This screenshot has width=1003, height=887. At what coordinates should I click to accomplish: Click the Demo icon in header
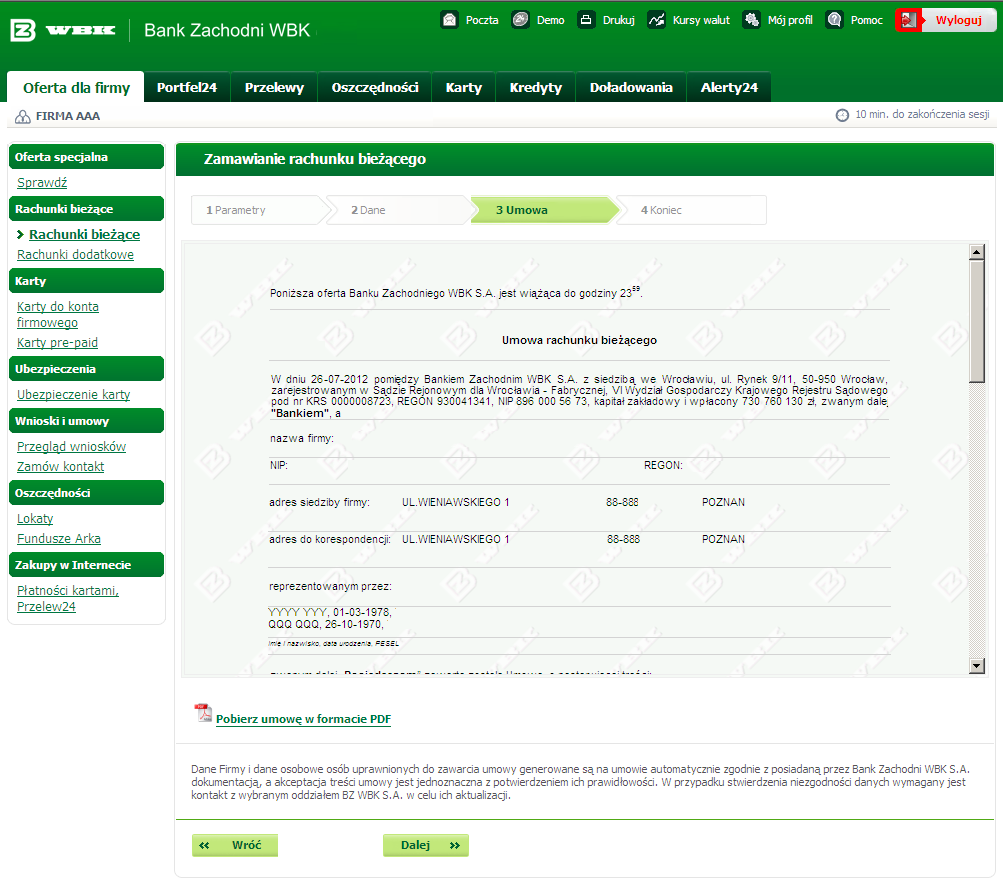pyautogui.click(x=521, y=20)
